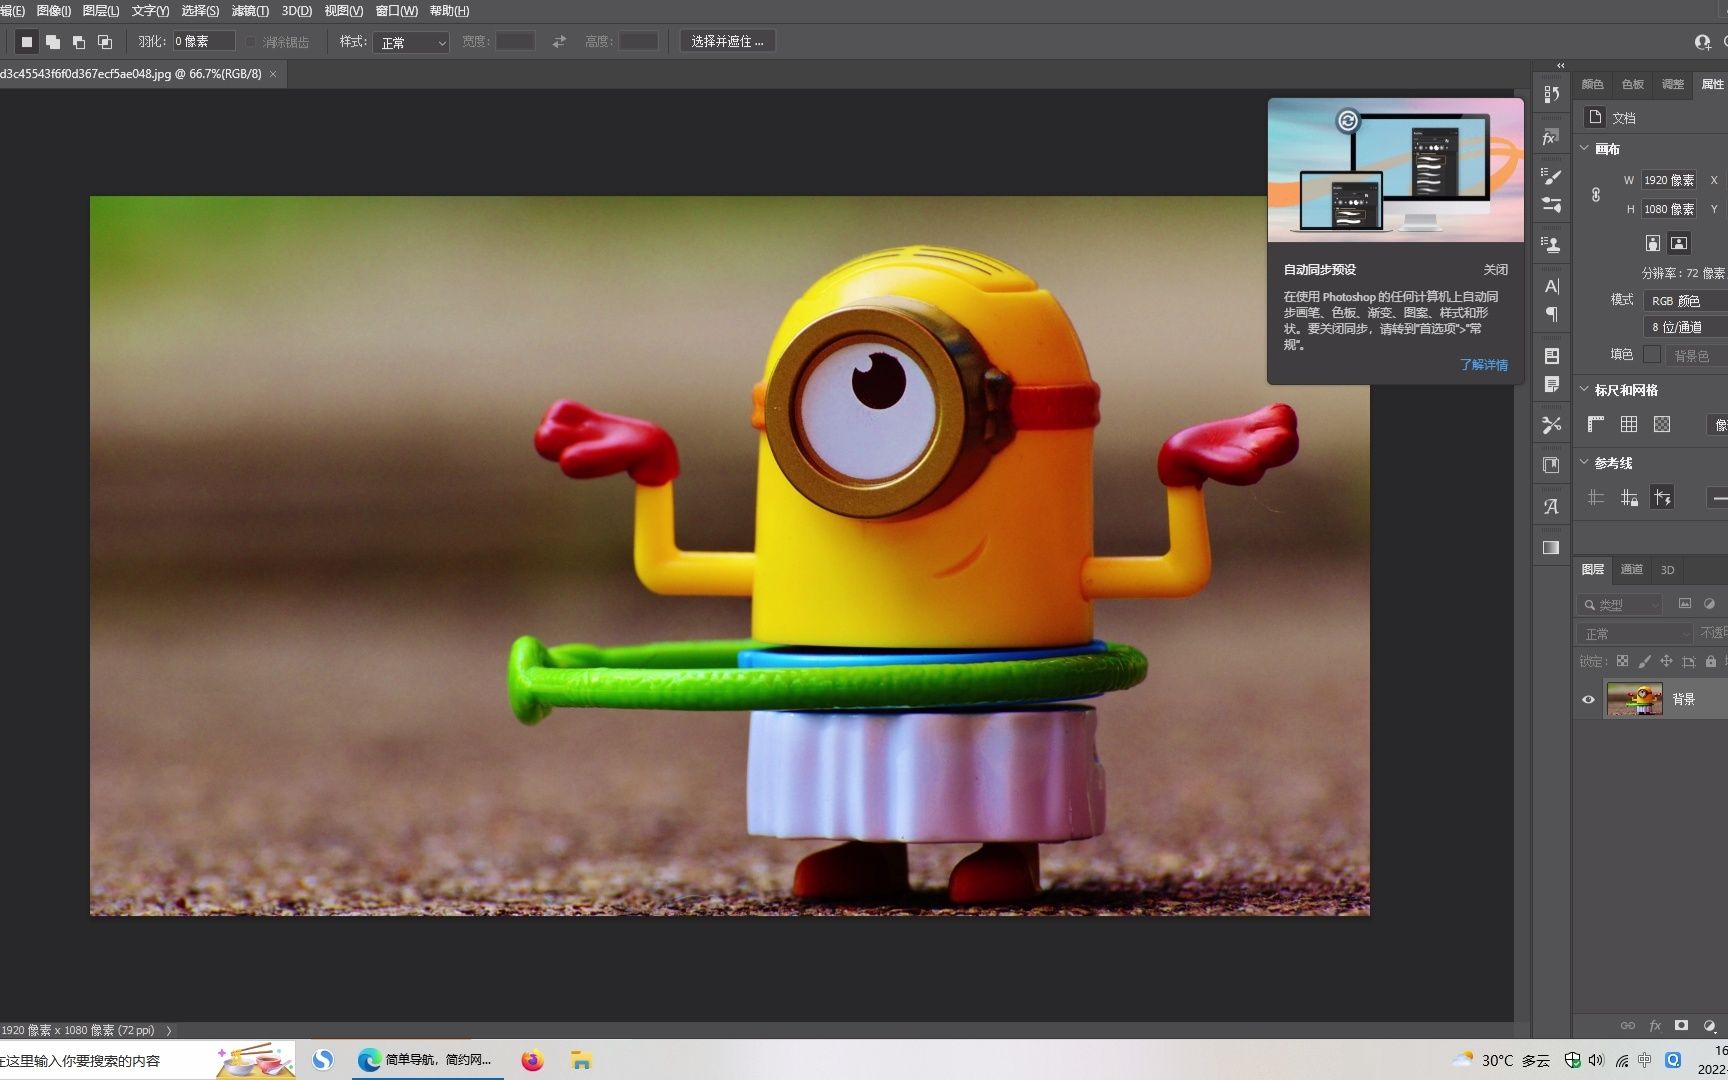Open the 滤镜(T) menu
Screen dimensions: 1728x1080
(x=250, y=11)
